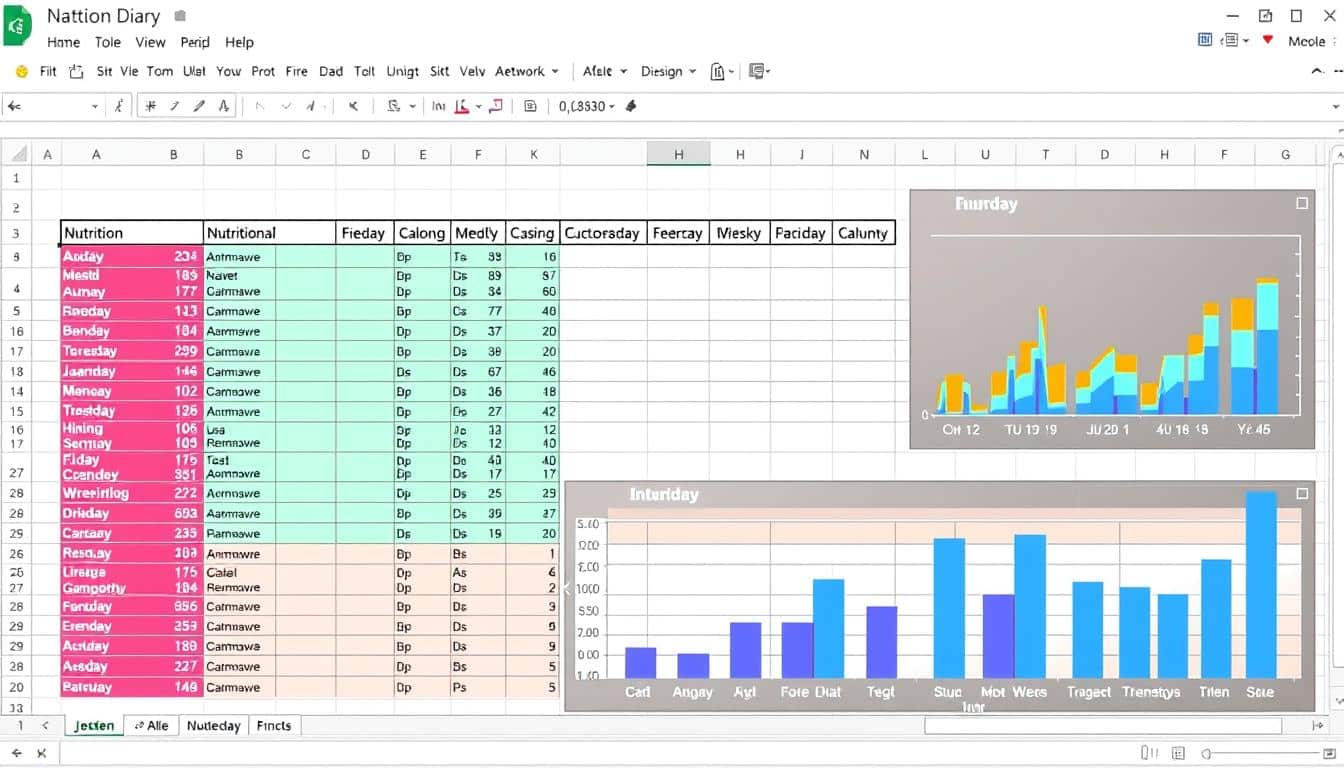Image resolution: width=1344 pixels, height=768 pixels.
Task: Select the Jecten sheet tab
Action: [x=94, y=726]
